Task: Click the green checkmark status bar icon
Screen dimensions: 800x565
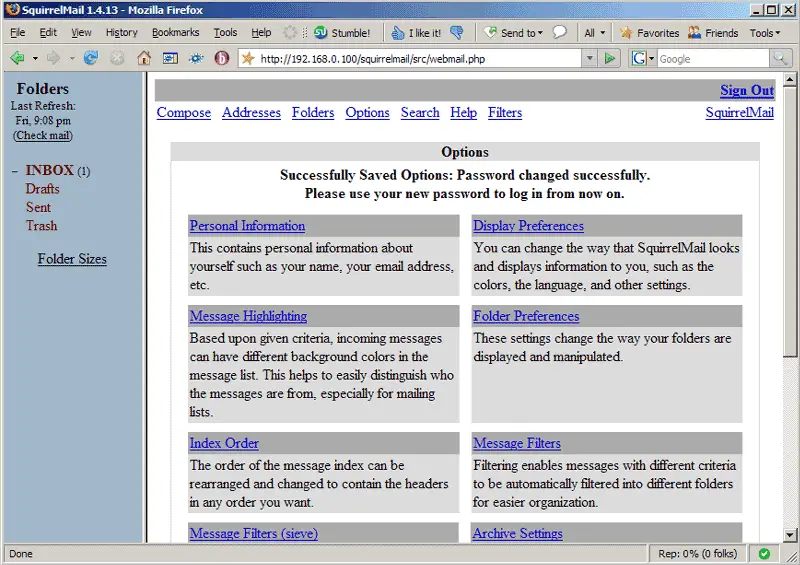Action: point(764,554)
